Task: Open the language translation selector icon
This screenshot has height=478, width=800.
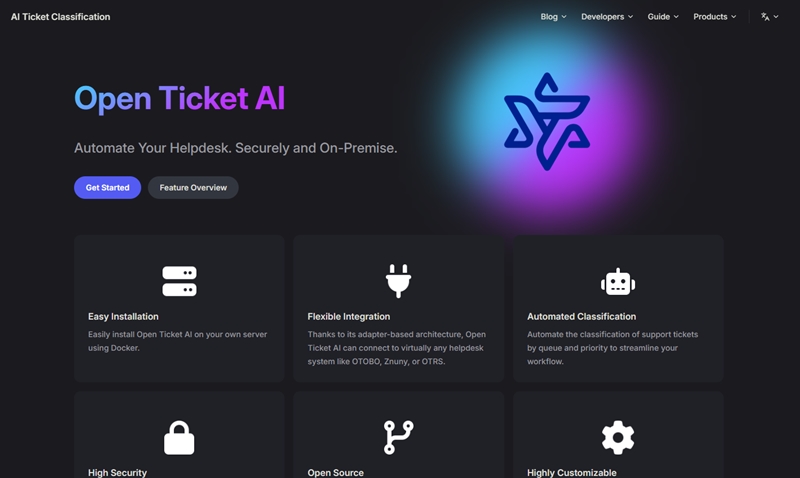Action: click(x=765, y=17)
